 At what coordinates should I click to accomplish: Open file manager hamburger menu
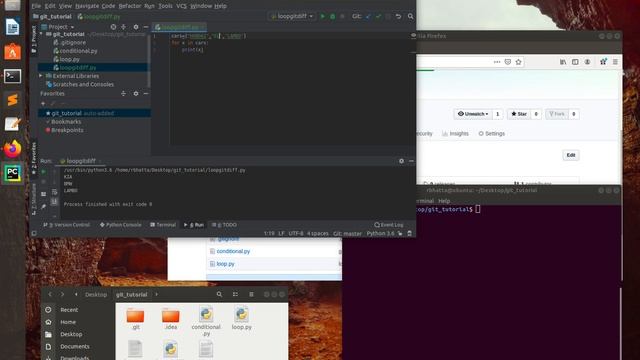pos(251,294)
